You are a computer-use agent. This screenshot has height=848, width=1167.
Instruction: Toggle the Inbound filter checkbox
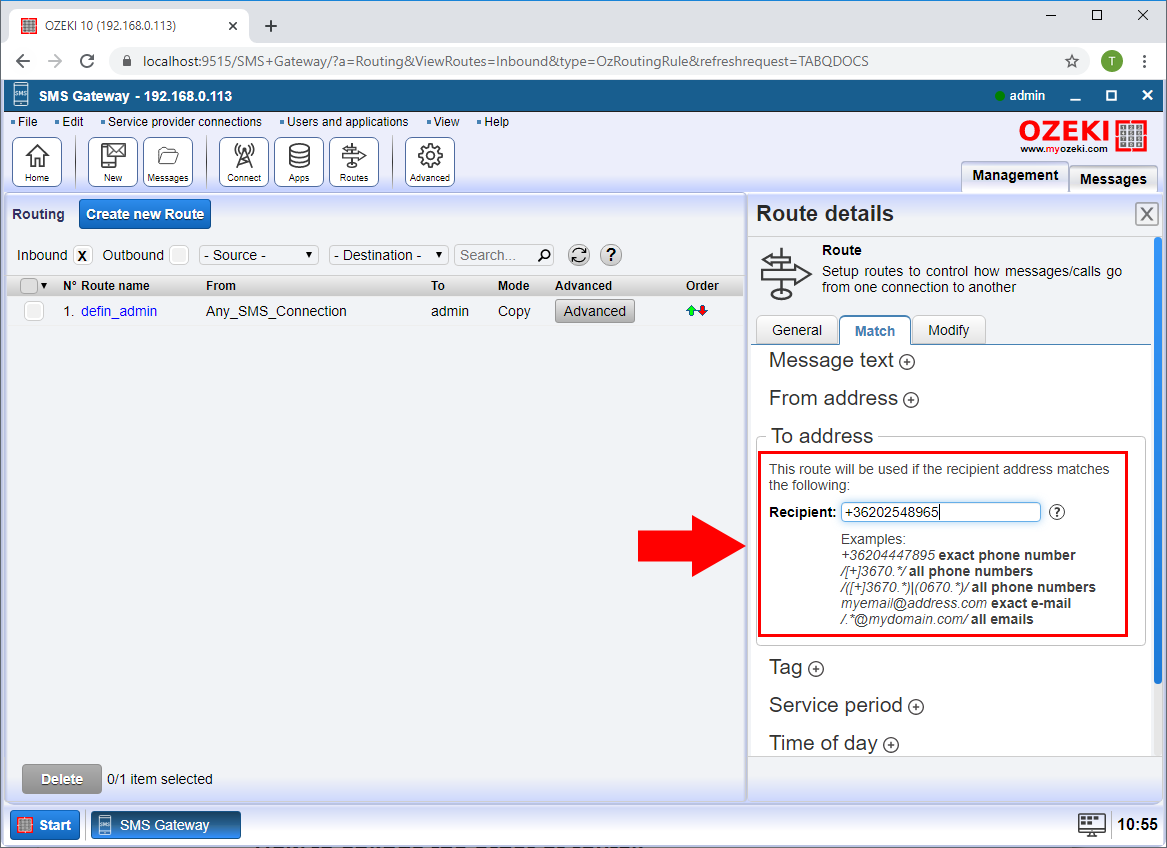coord(83,255)
